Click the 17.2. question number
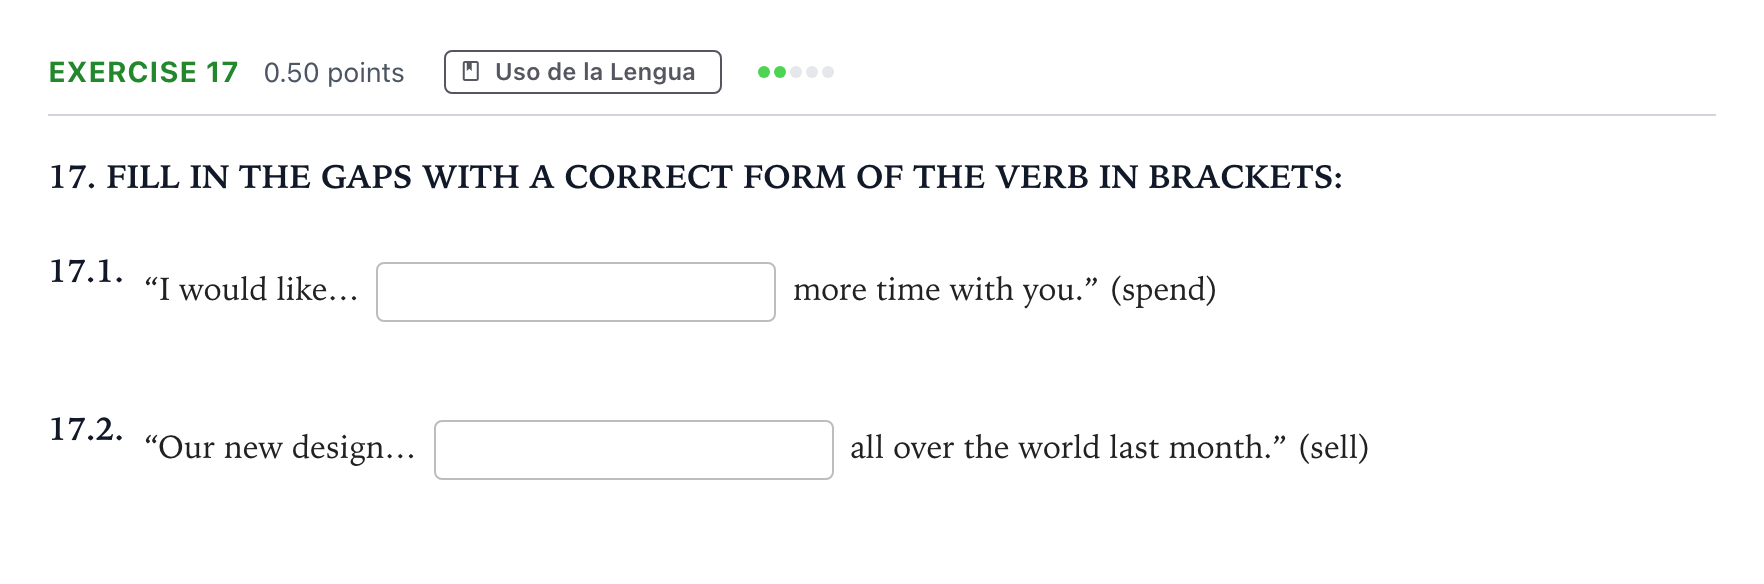The image size is (1764, 584). 87,429
